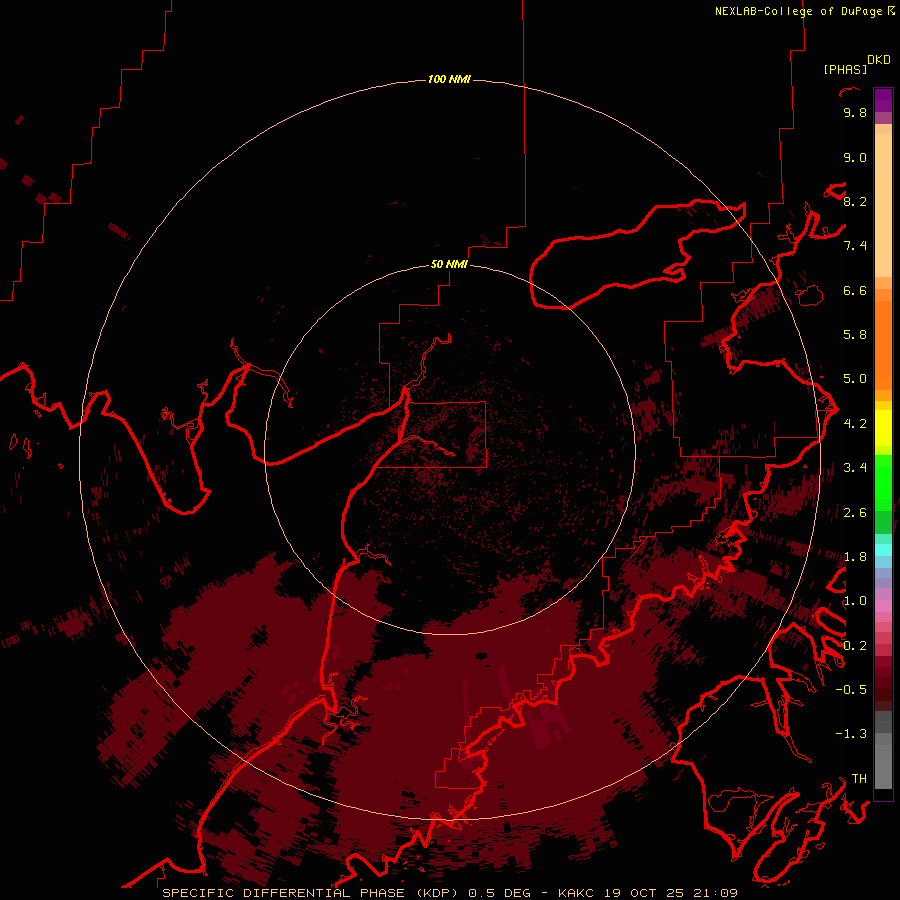
Task: Click the 7.4 value on the color scale
Action: (855, 246)
